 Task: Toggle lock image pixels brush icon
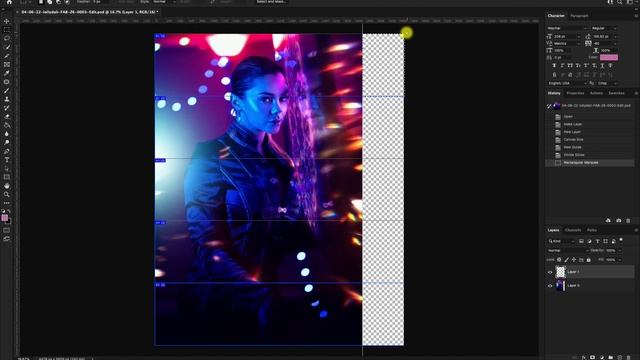[x=567, y=260]
